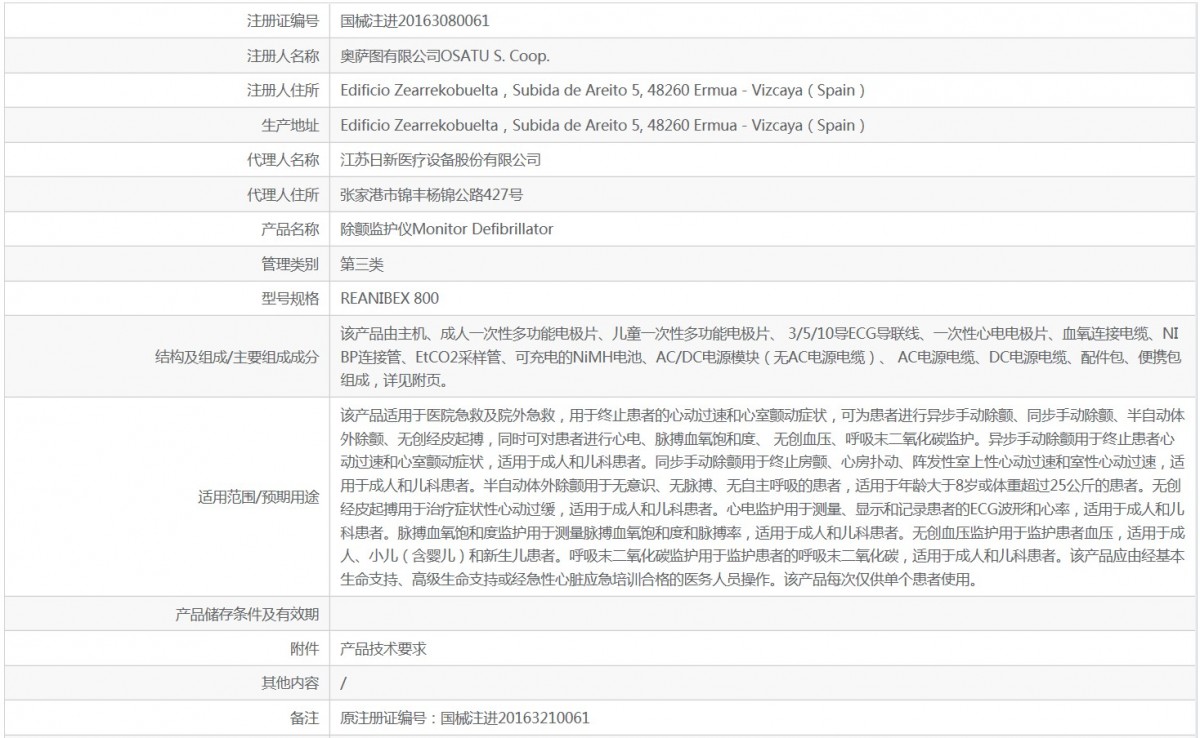
Task: Click the 结构及组成/主要组成成分 label
Action: click(x=237, y=356)
